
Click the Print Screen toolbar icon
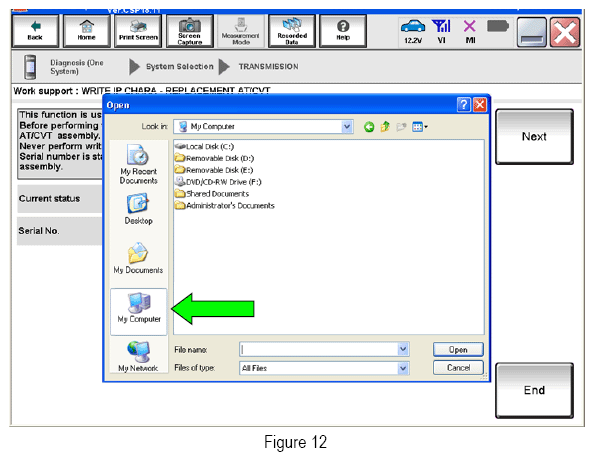point(138,31)
